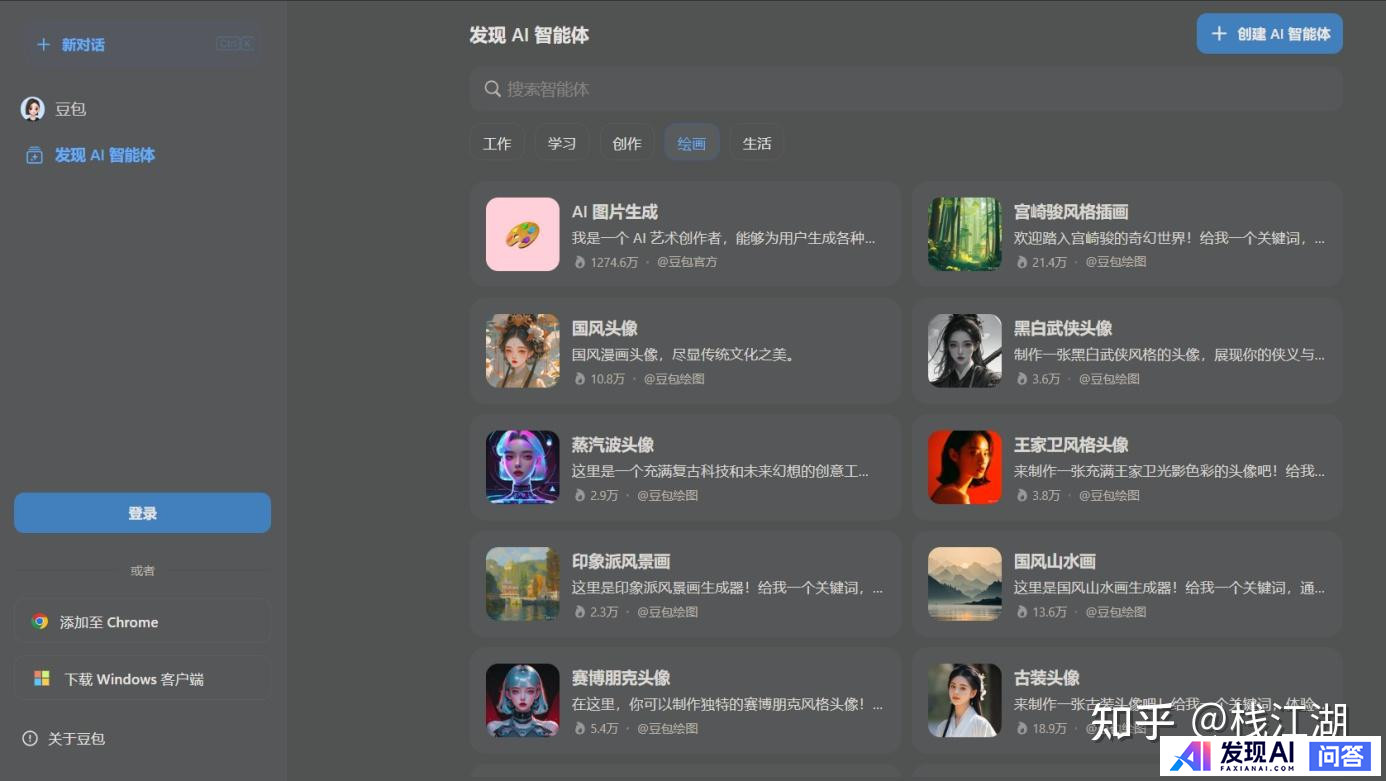
Task: Switch to the 工作 category tab
Action: (497, 143)
